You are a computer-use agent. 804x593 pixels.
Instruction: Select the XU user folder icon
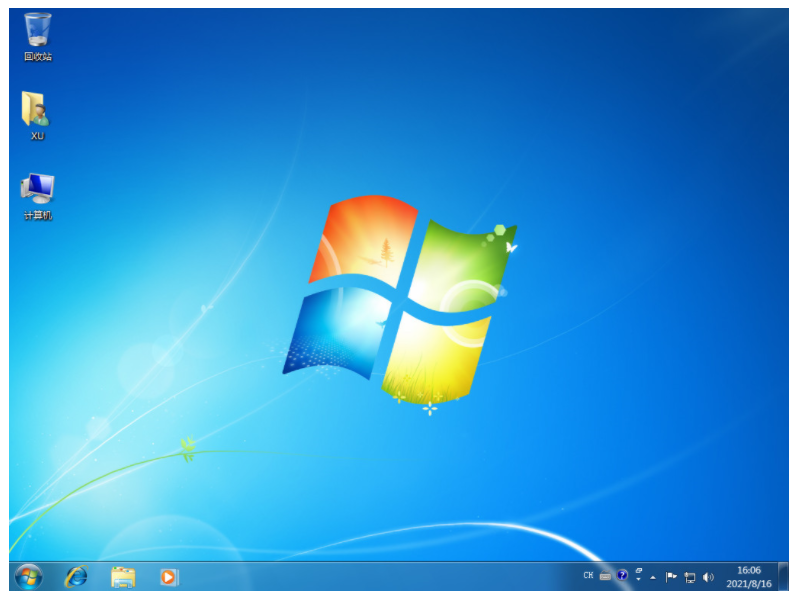pos(37,112)
